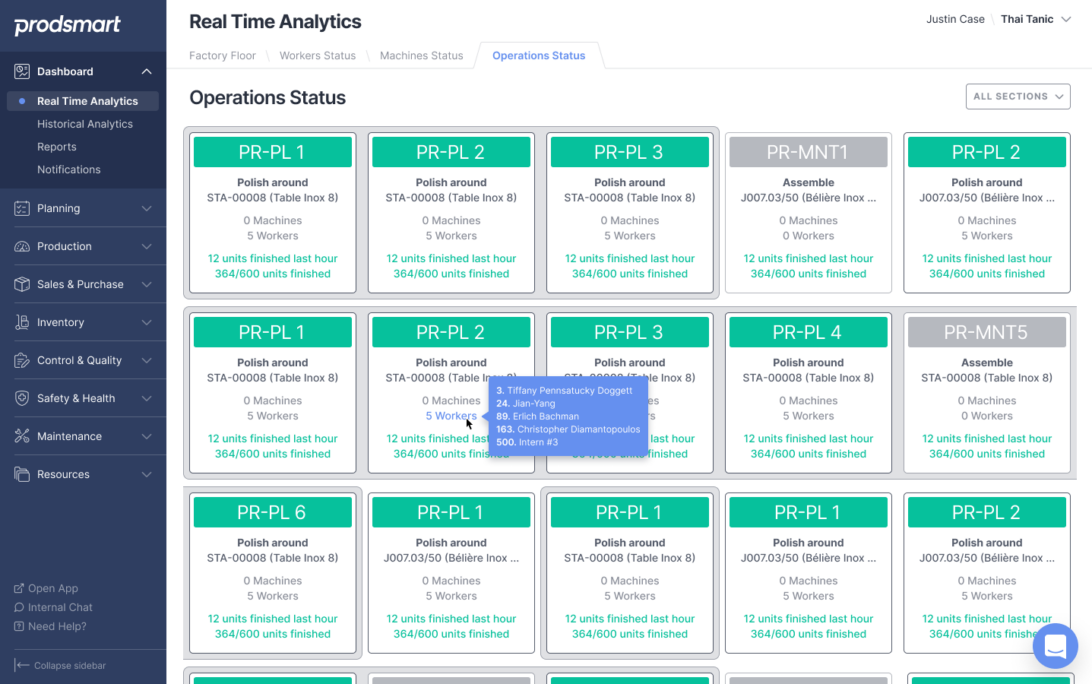Collapse the sidebar
The height and width of the screenshot is (684, 1092).
point(61,665)
